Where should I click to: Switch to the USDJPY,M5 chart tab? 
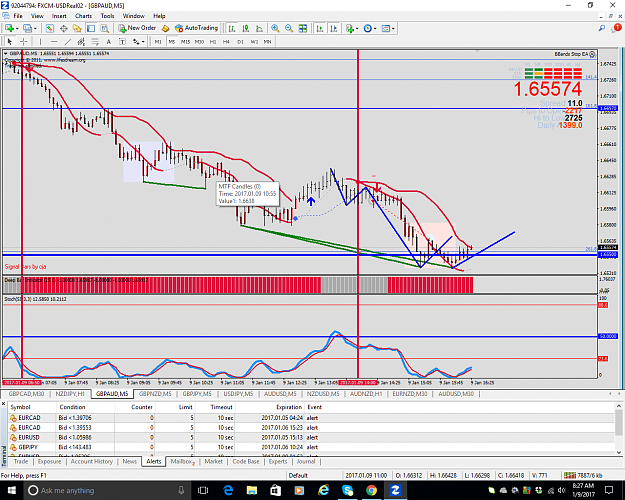tap(238, 394)
